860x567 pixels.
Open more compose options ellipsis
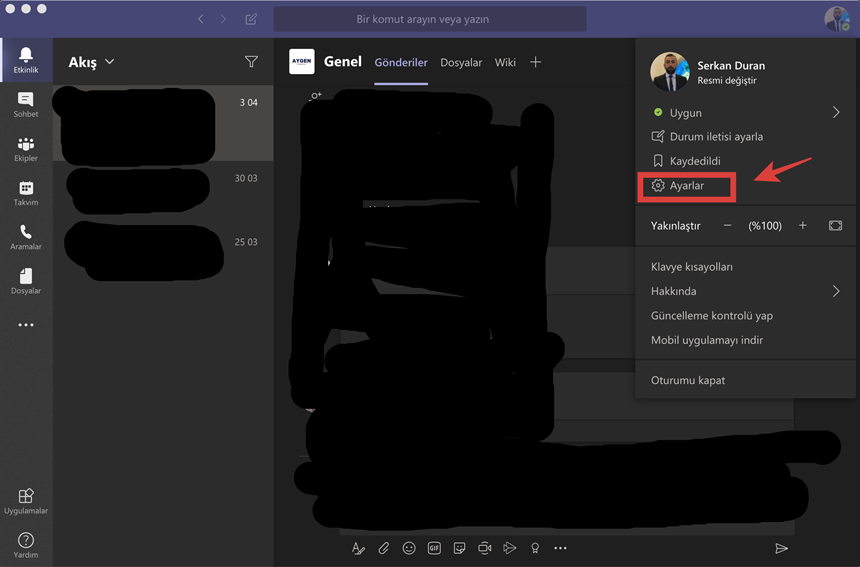pos(560,548)
